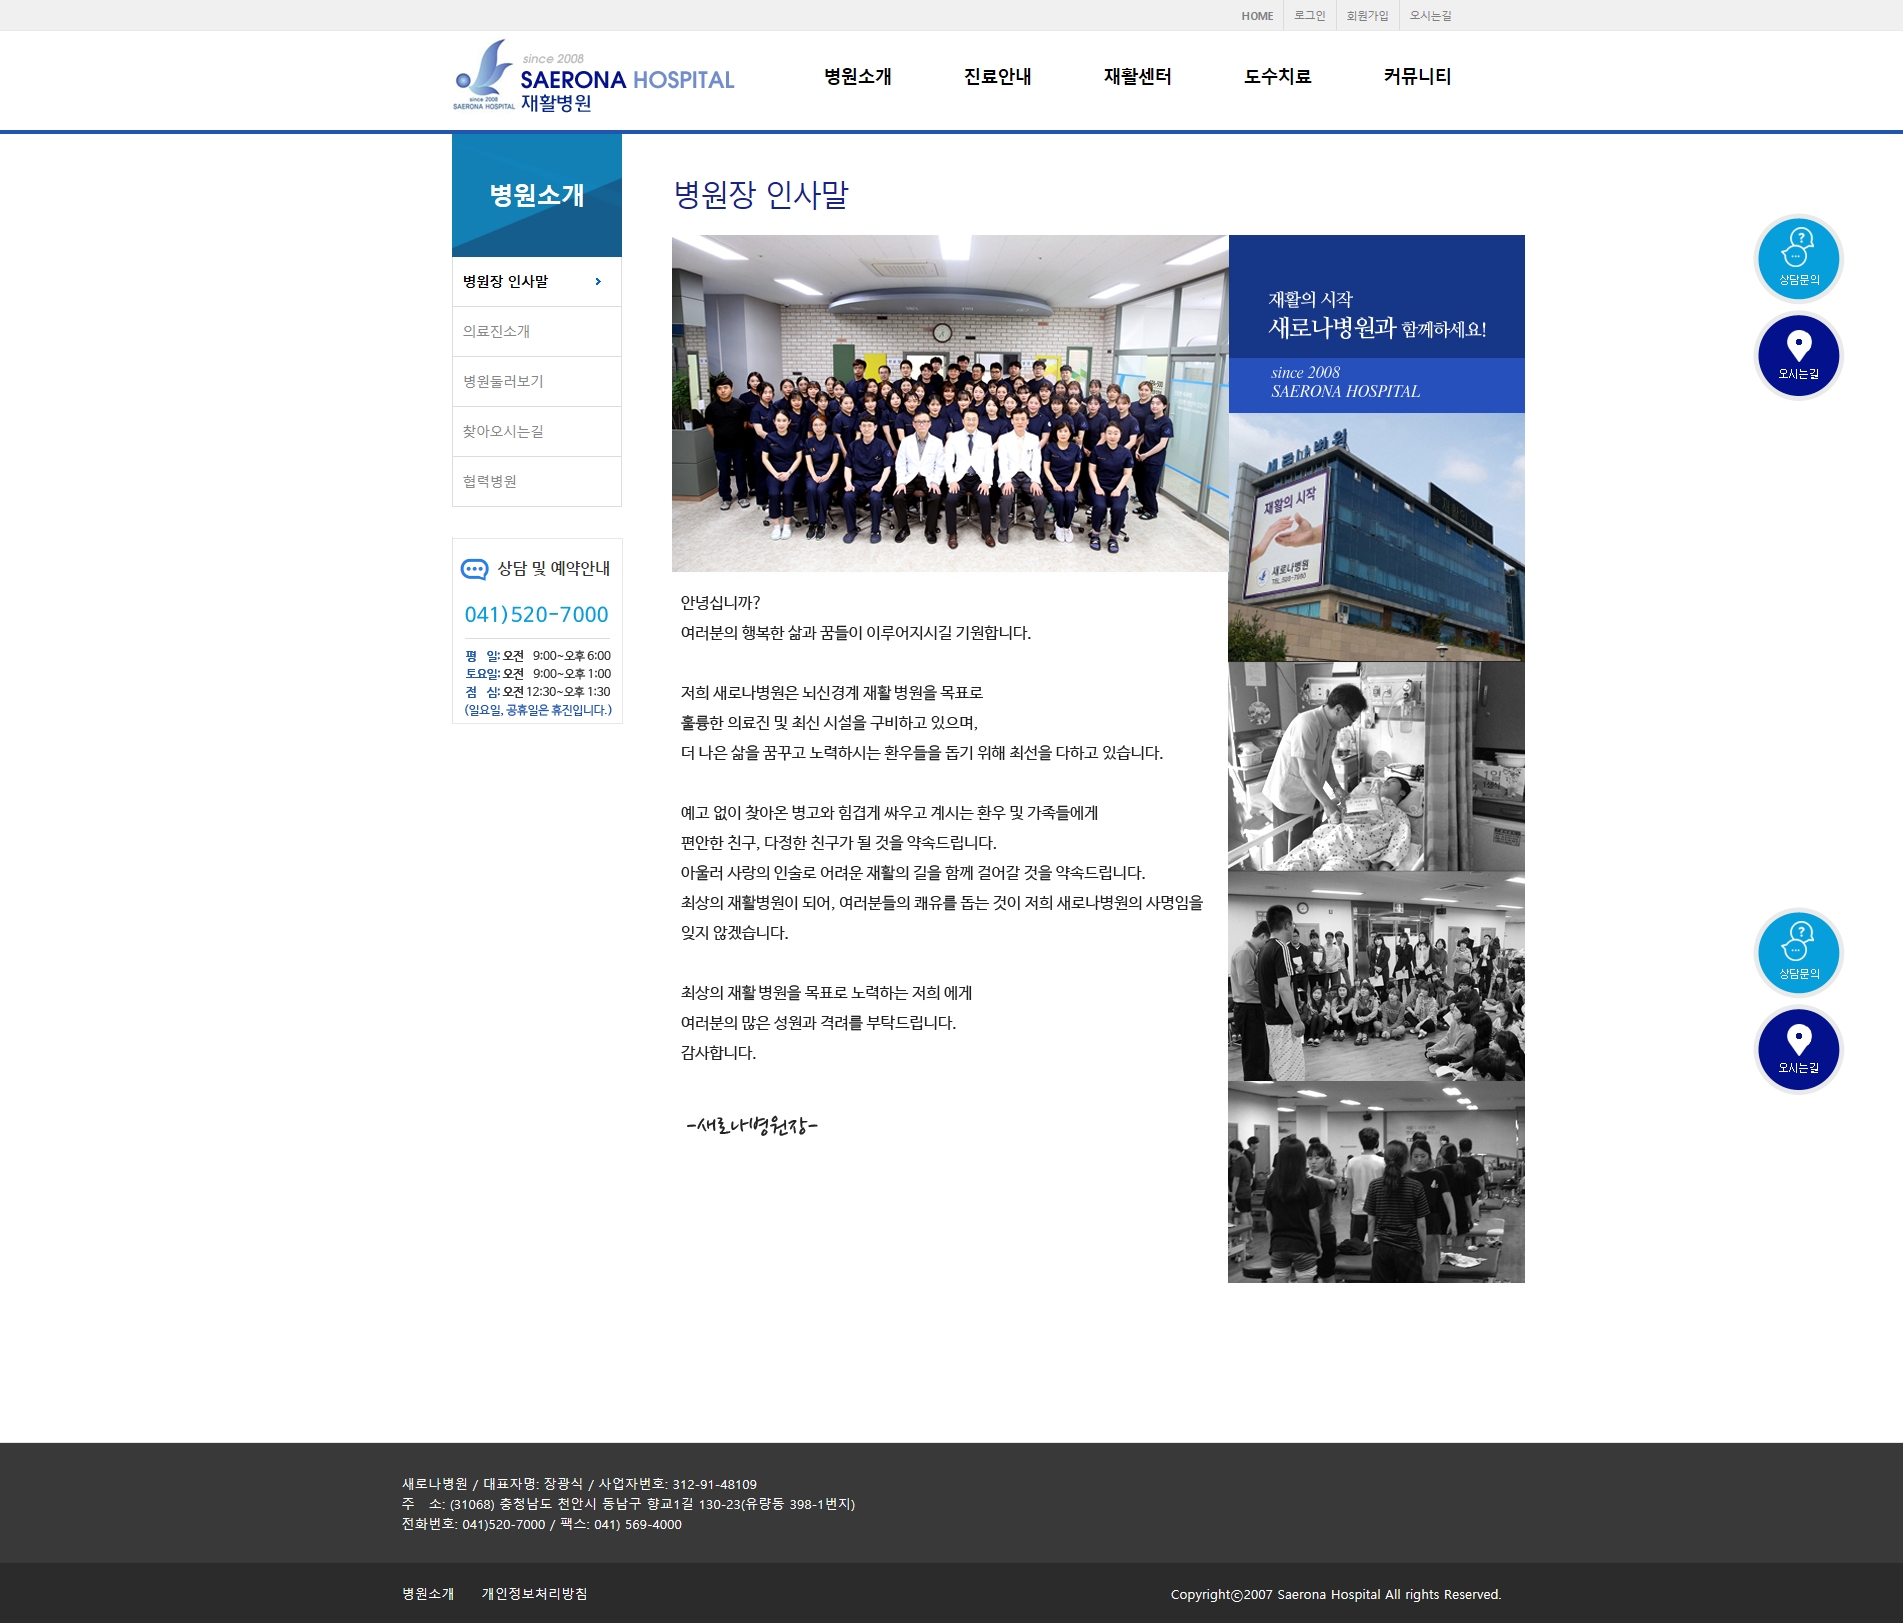
Task: Click the speech bubble icon beside 상담 및 예약안내
Action: click(x=474, y=569)
